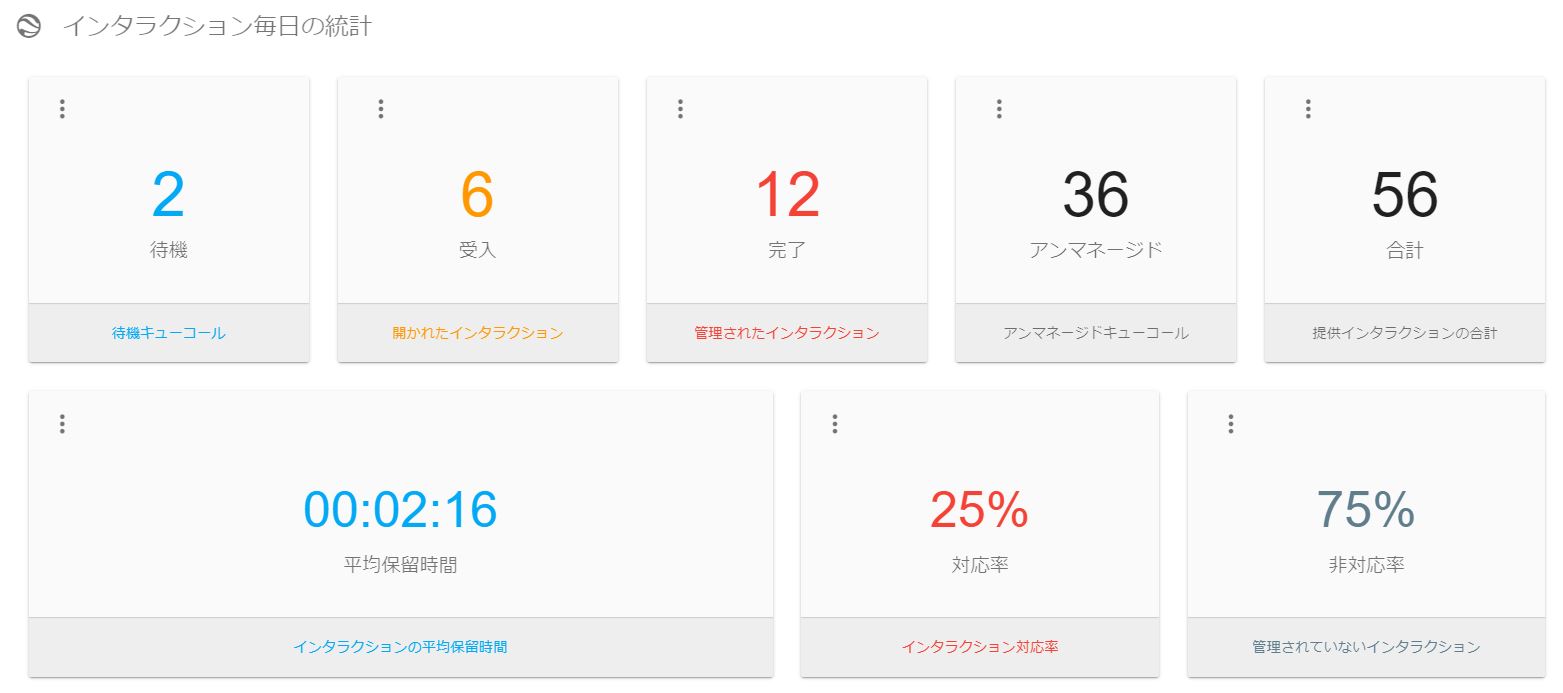The width and height of the screenshot is (1563, 693).
Task: Click the 管理されていないインタラクション footer
Action: 1366,647
